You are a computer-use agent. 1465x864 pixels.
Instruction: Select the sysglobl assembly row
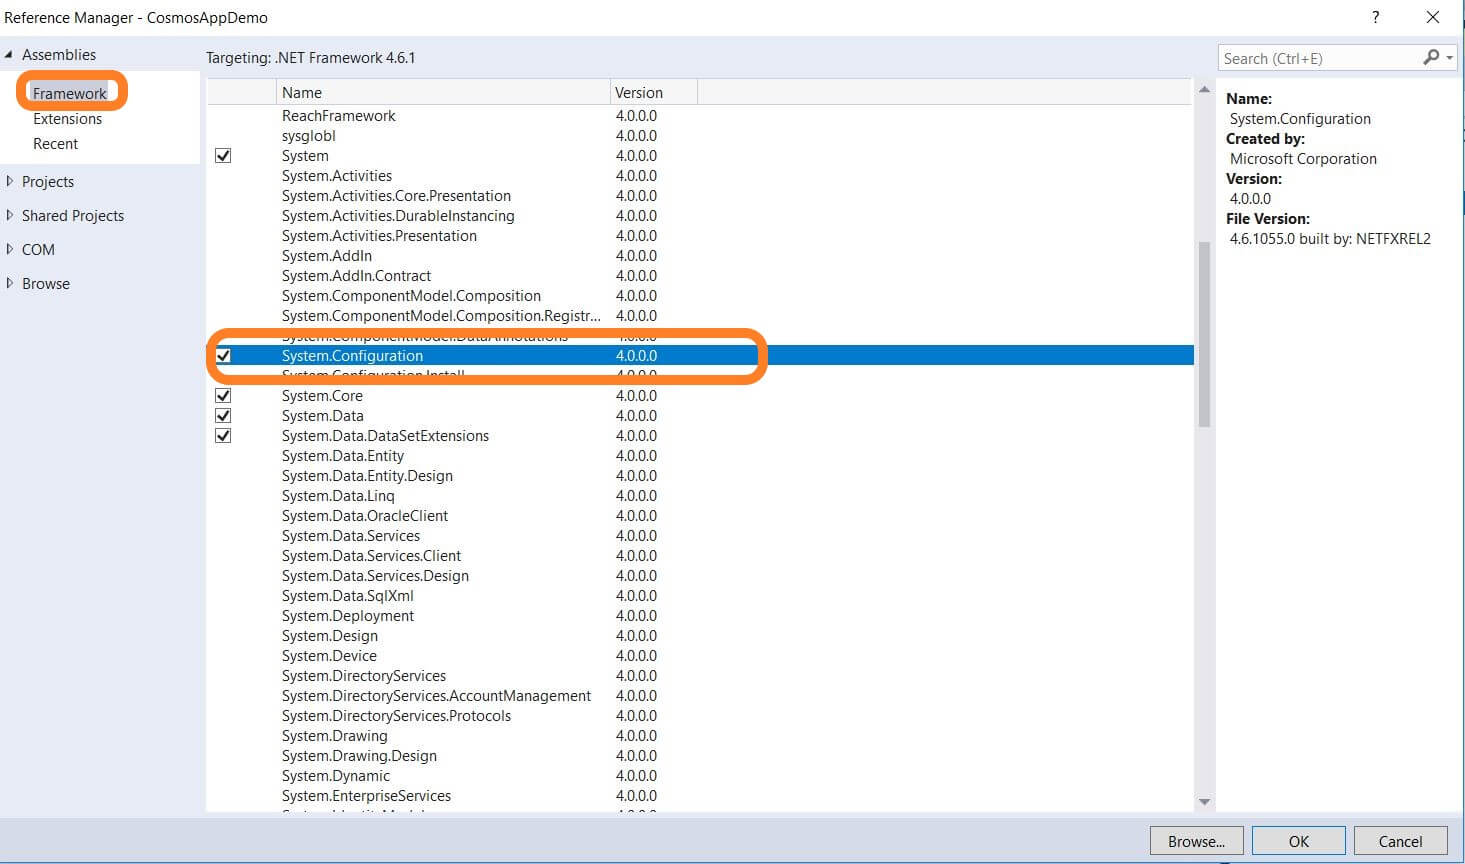pos(700,136)
